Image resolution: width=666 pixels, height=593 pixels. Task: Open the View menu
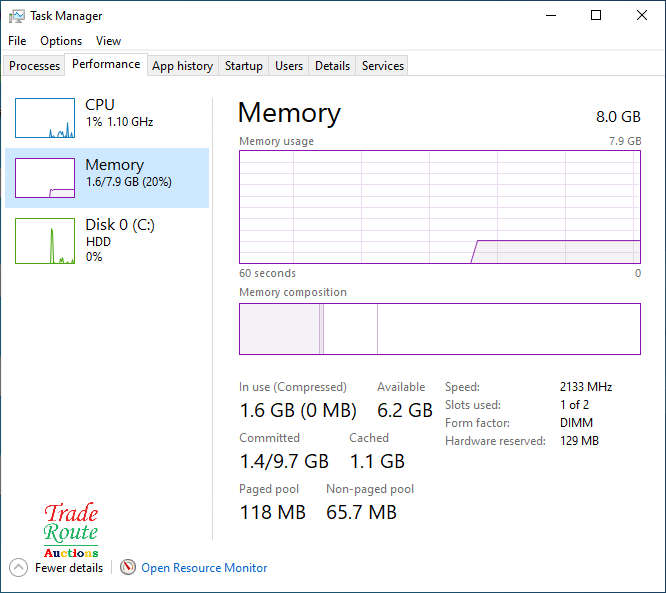pos(108,41)
